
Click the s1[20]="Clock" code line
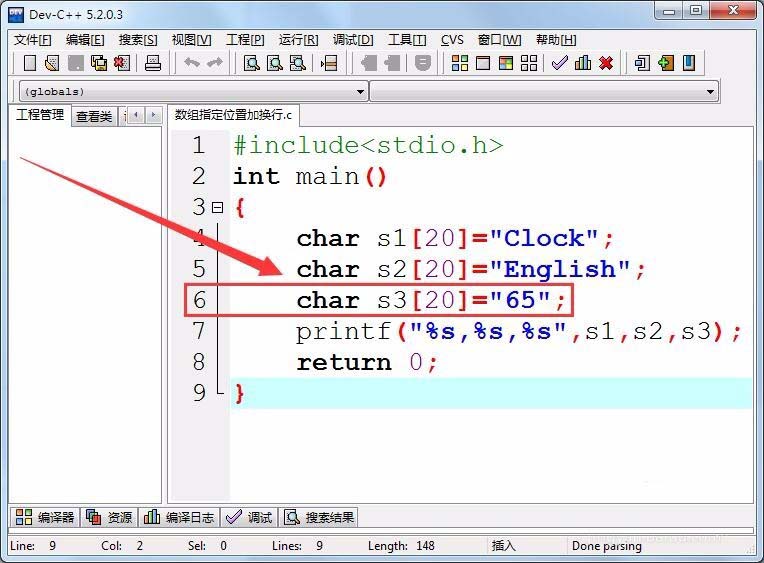455,238
